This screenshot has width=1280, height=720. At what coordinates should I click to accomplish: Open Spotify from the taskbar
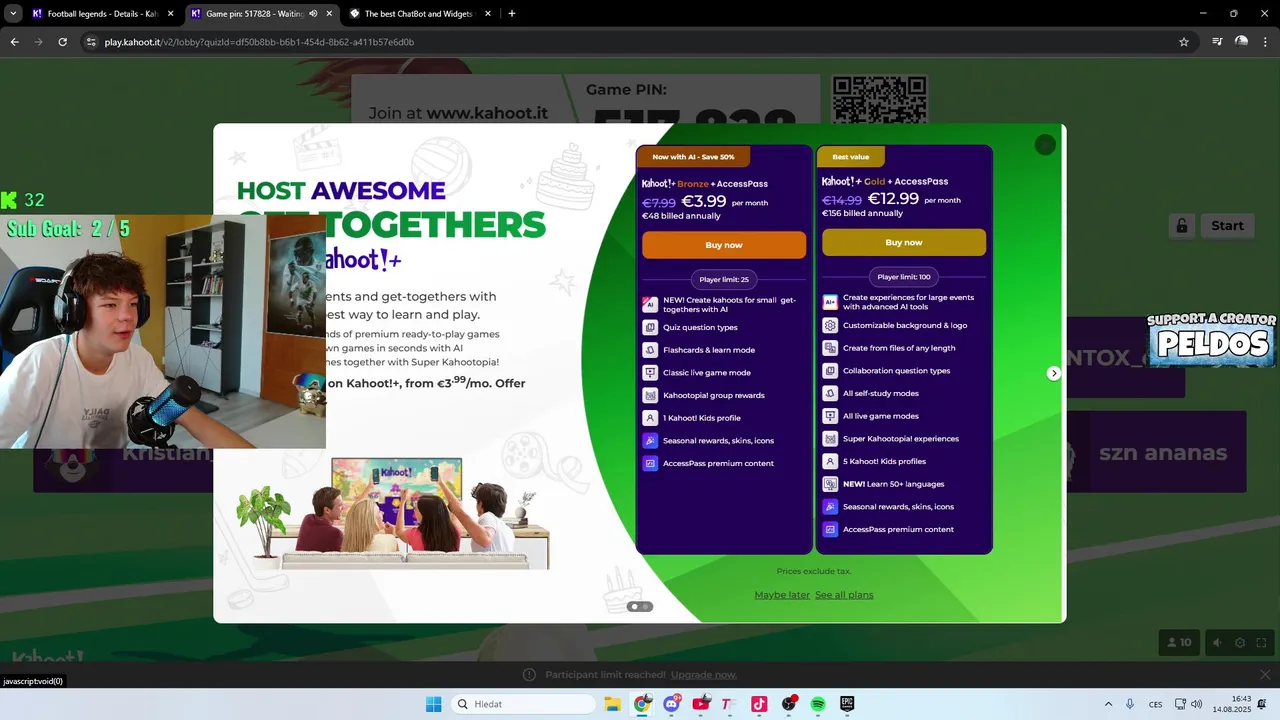coord(817,704)
